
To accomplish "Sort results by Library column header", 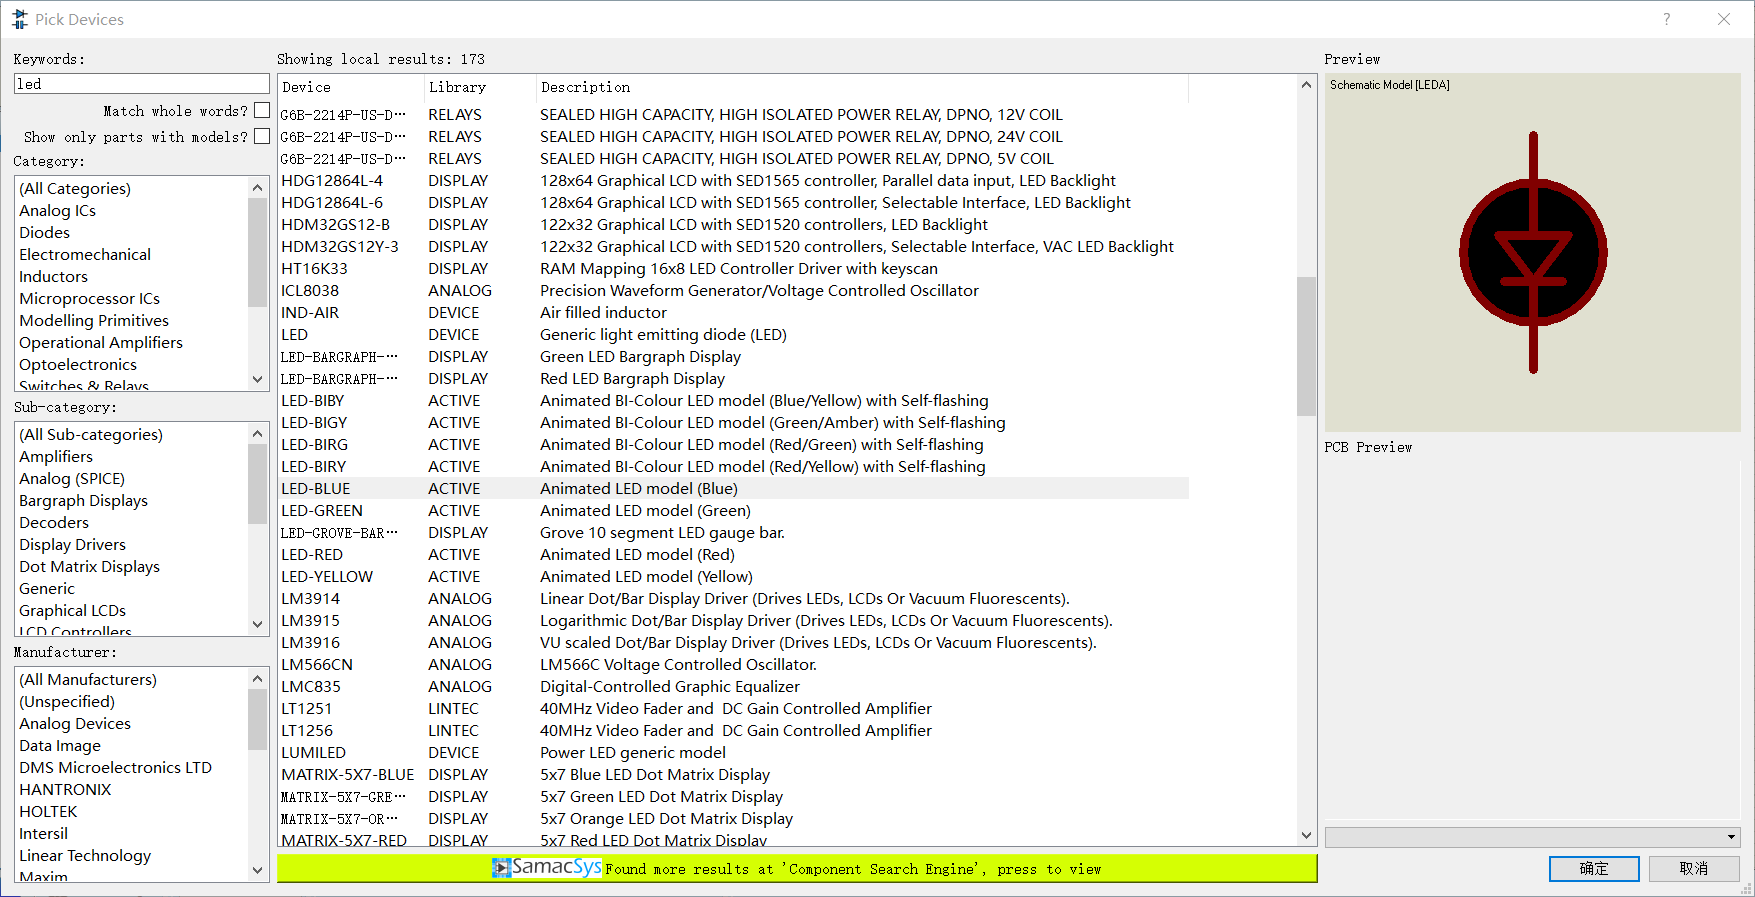I will (x=480, y=87).
